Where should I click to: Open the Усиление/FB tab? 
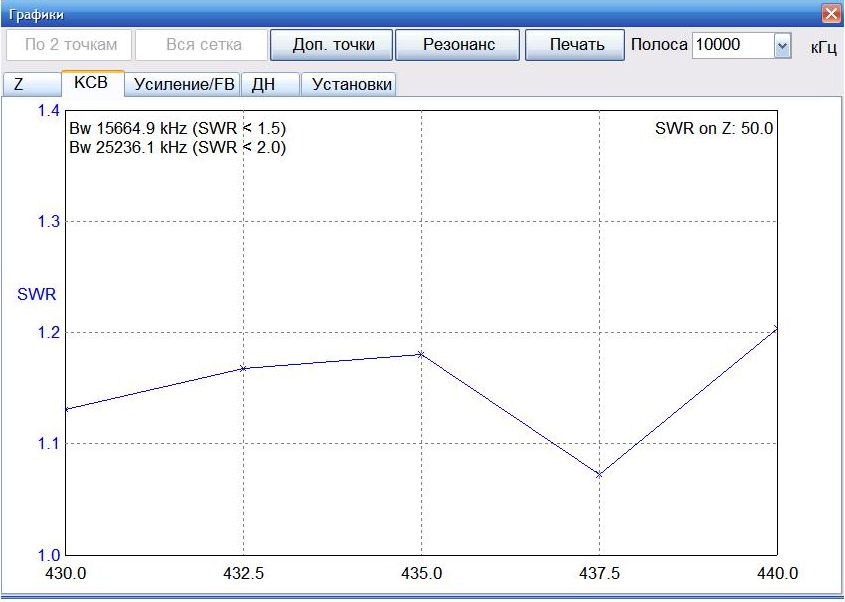coord(183,85)
